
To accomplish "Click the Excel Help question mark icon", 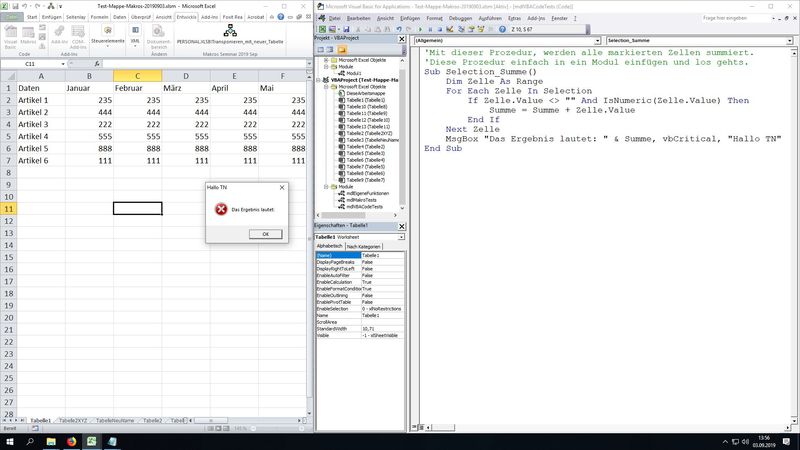I will 281,17.
